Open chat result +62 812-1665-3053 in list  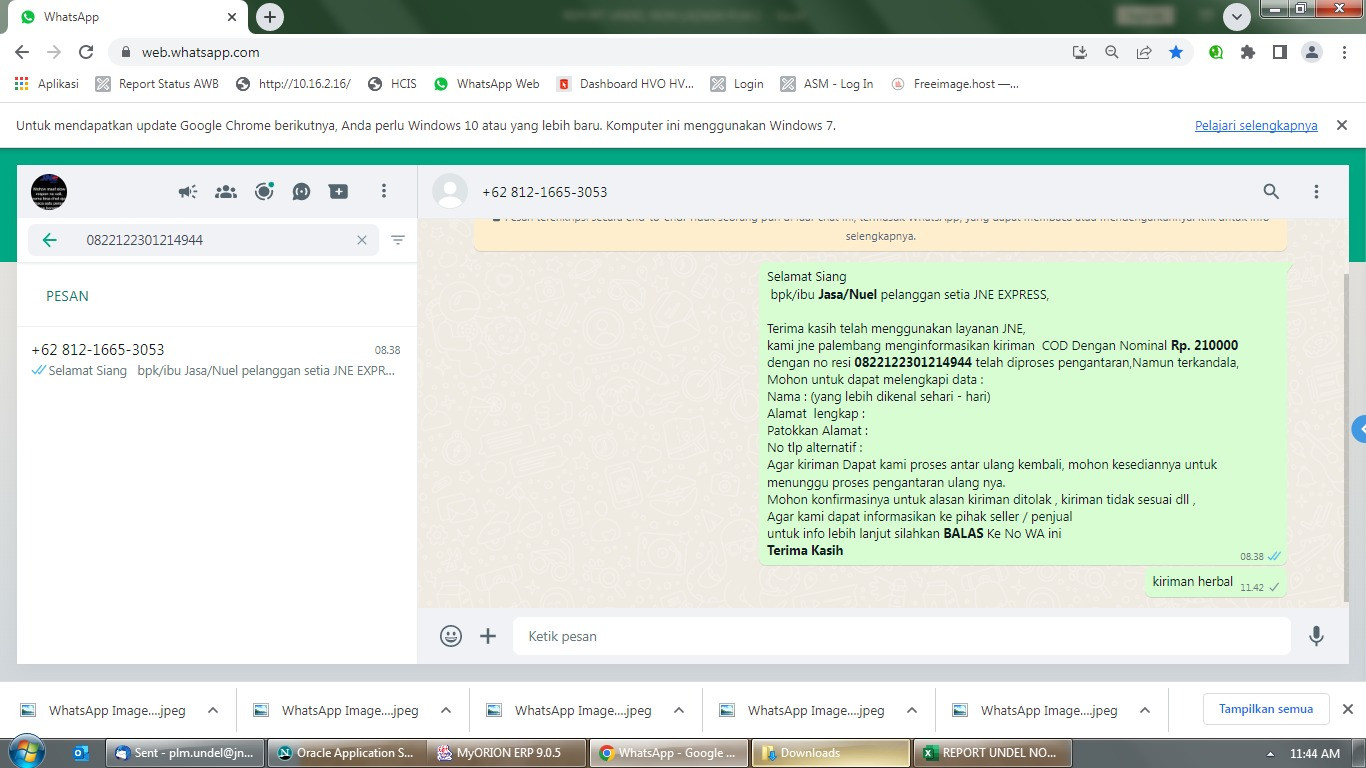(x=216, y=360)
